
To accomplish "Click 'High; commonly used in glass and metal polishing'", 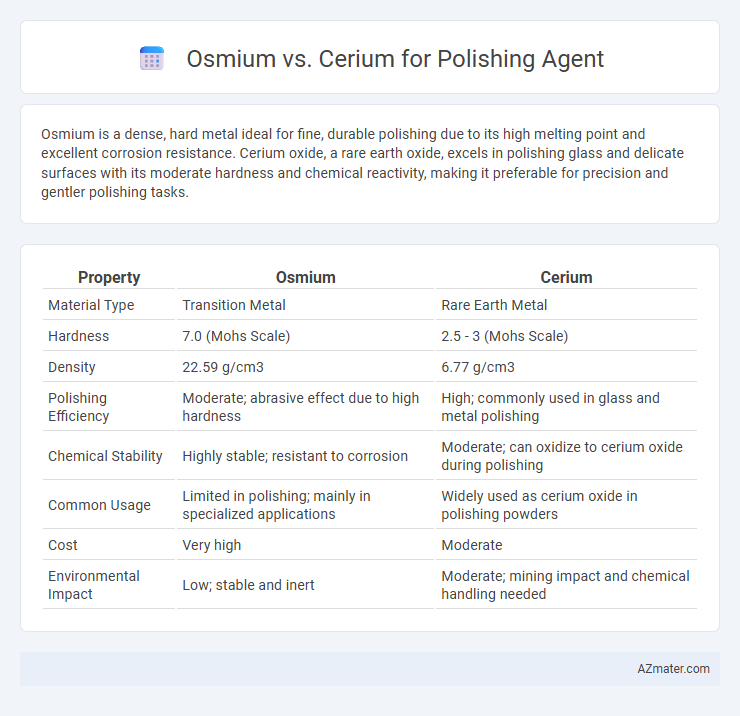I will pos(550,407).
